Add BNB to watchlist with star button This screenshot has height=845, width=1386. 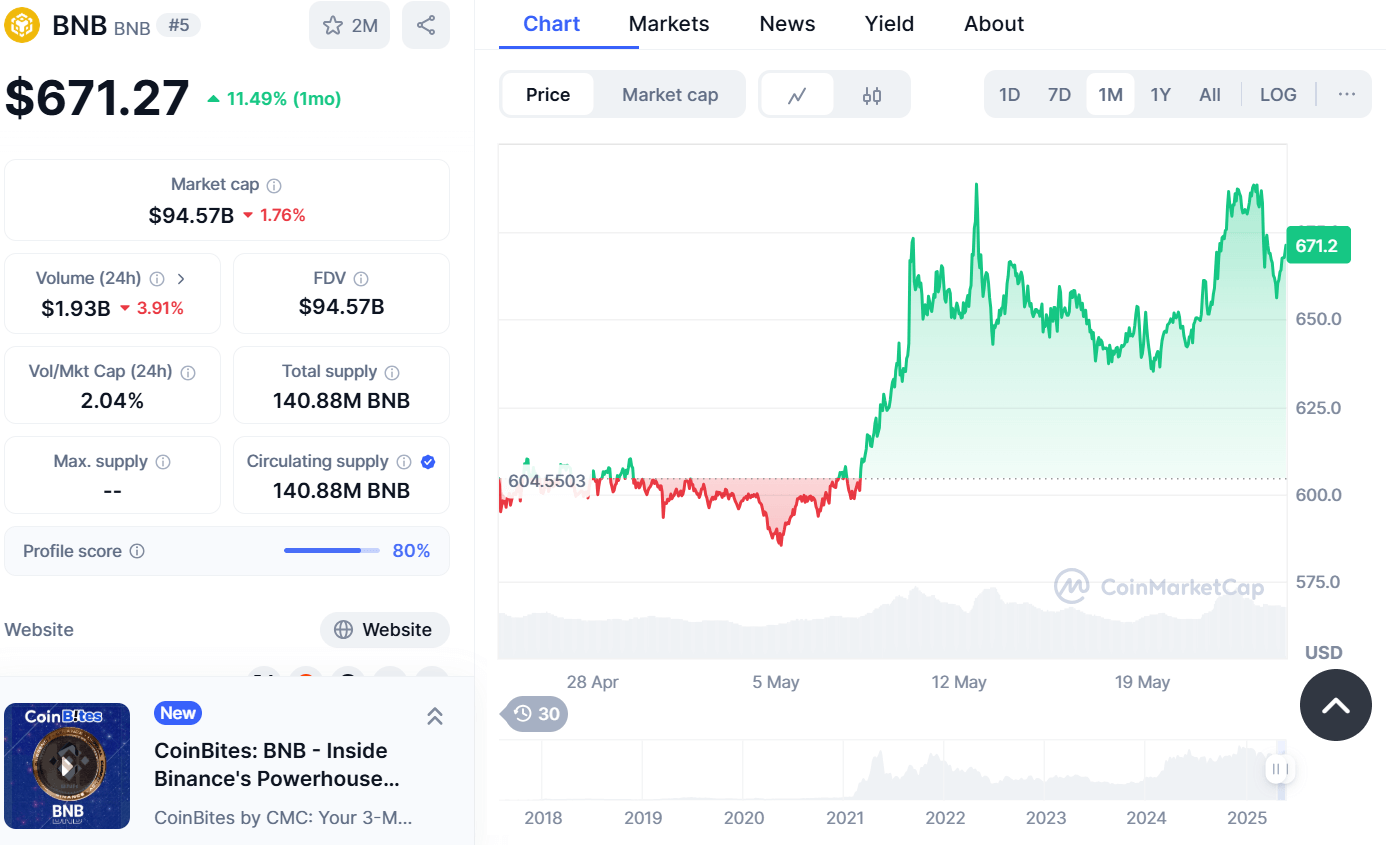pos(349,25)
